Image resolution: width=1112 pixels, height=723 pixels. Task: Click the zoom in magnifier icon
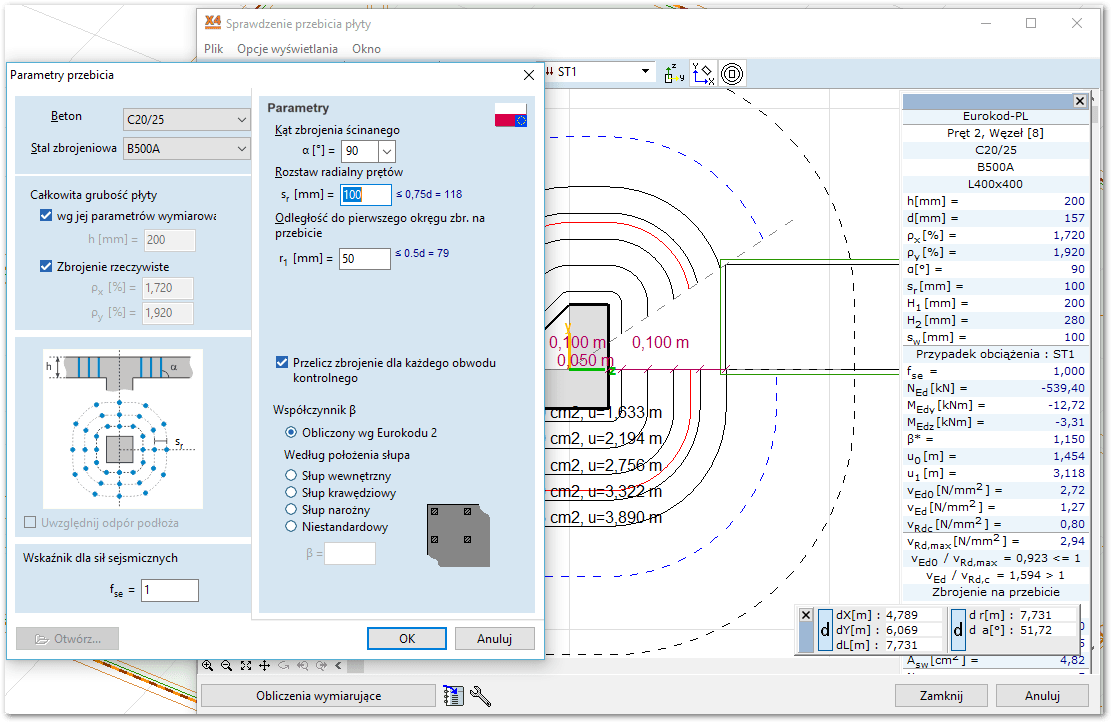[x=208, y=666]
